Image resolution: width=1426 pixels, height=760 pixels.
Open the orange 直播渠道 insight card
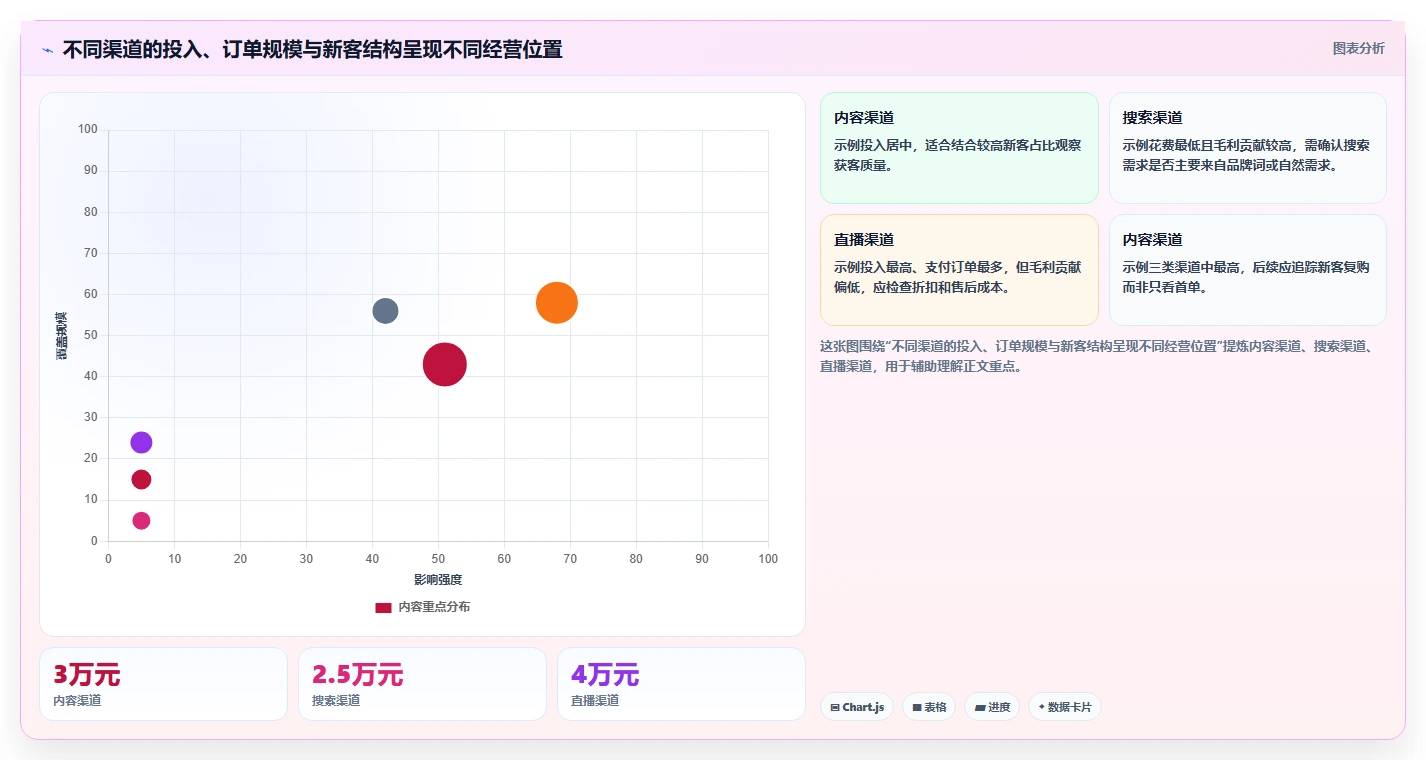click(x=959, y=270)
